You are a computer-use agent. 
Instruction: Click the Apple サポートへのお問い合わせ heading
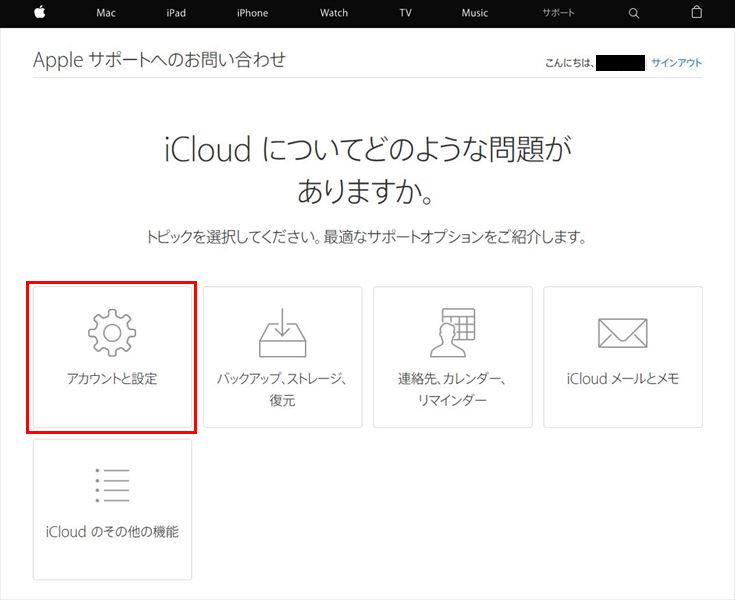(x=159, y=60)
